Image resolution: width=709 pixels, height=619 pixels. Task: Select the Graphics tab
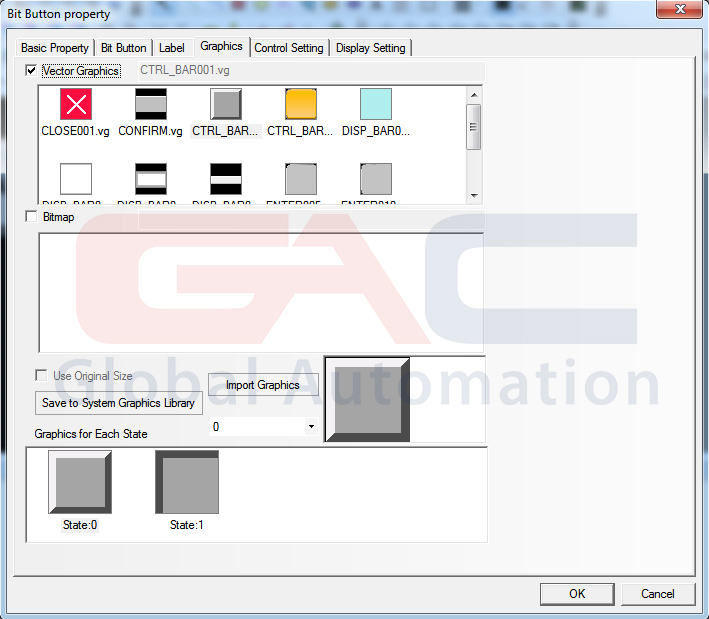click(222, 46)
